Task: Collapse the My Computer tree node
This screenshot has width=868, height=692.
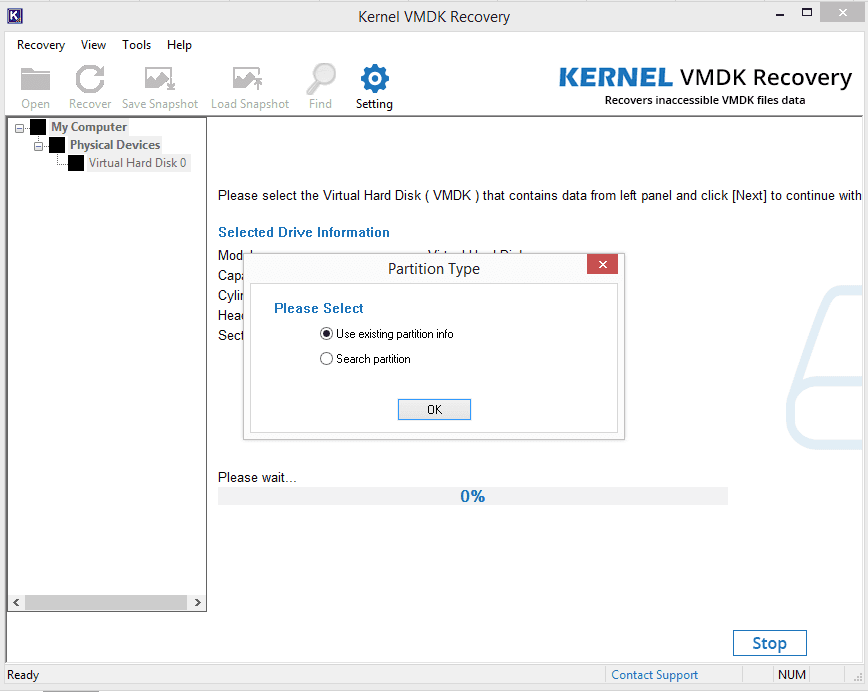Action: (19, 128)
